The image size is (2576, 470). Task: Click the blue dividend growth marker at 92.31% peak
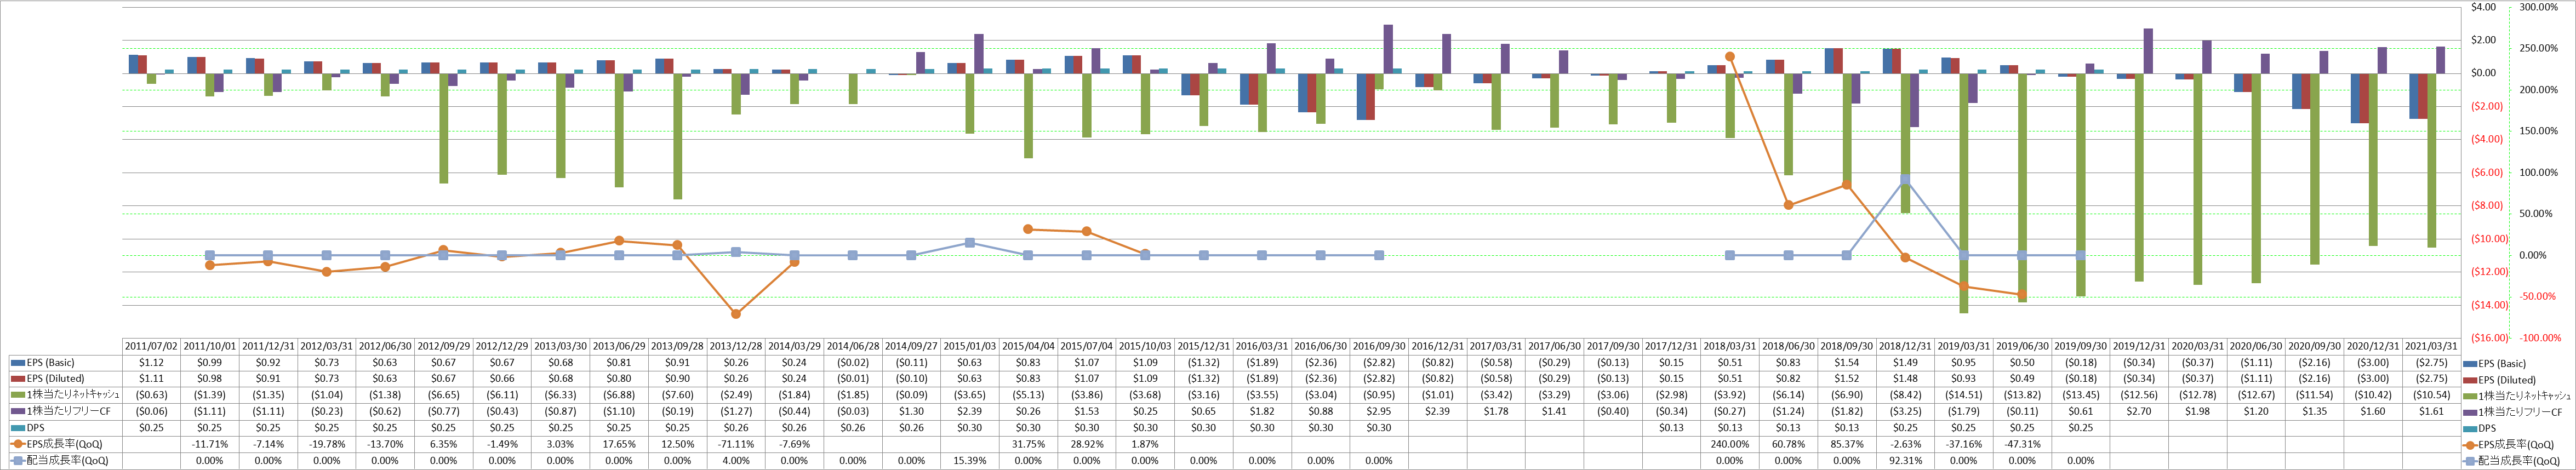tap(1905, 179)
